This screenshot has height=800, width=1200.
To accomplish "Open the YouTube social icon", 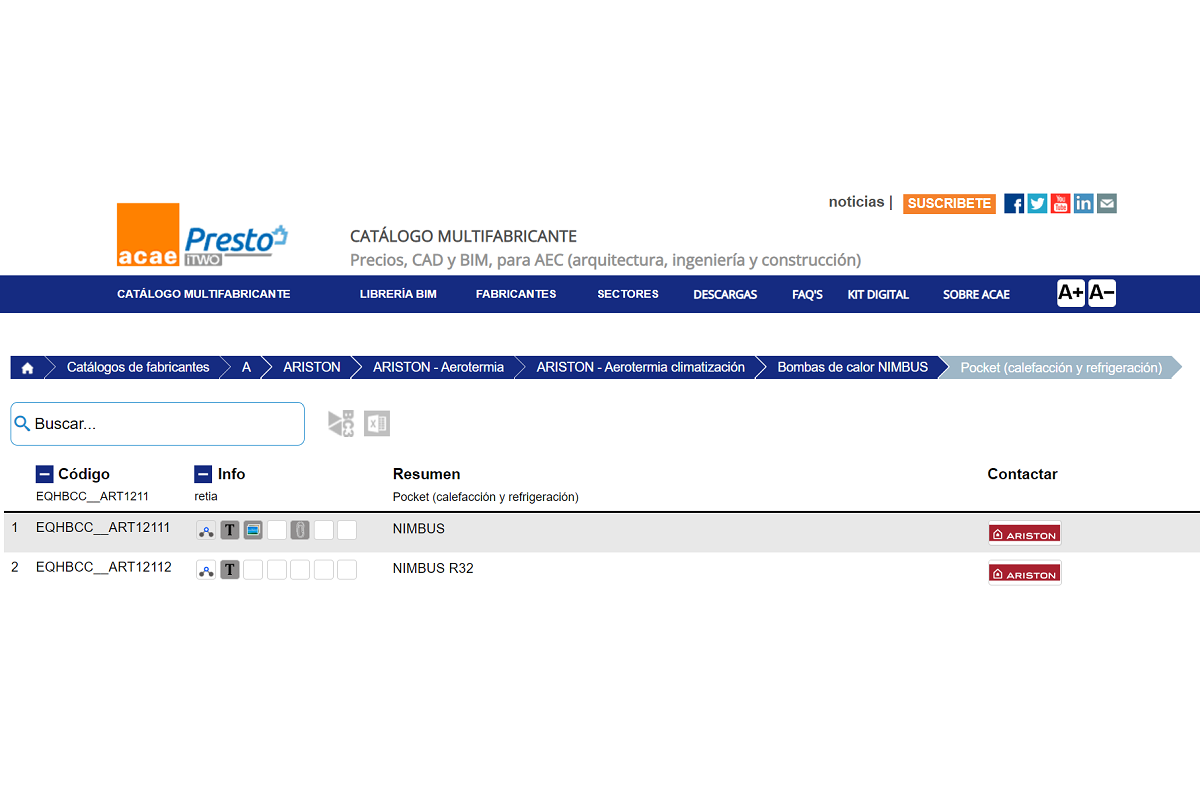I will click(x=1060, y=204).
